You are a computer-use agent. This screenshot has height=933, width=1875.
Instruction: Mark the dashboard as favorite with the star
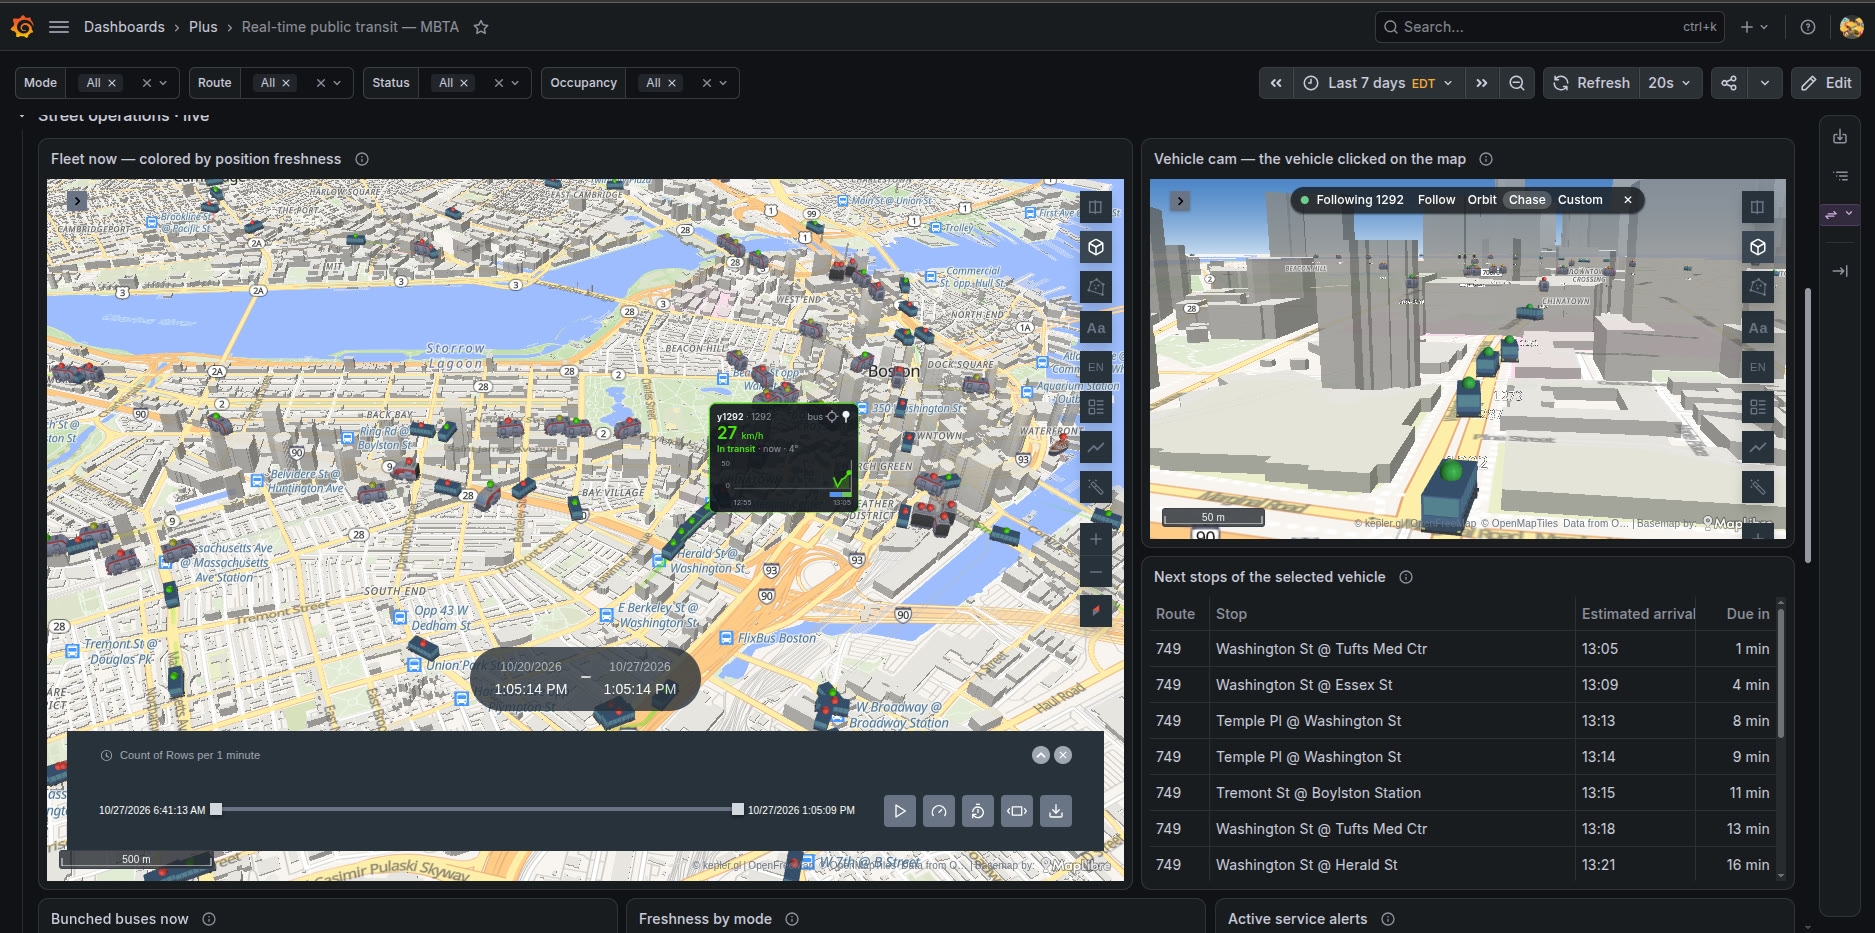pyautogui.click(x=481, y=27)
